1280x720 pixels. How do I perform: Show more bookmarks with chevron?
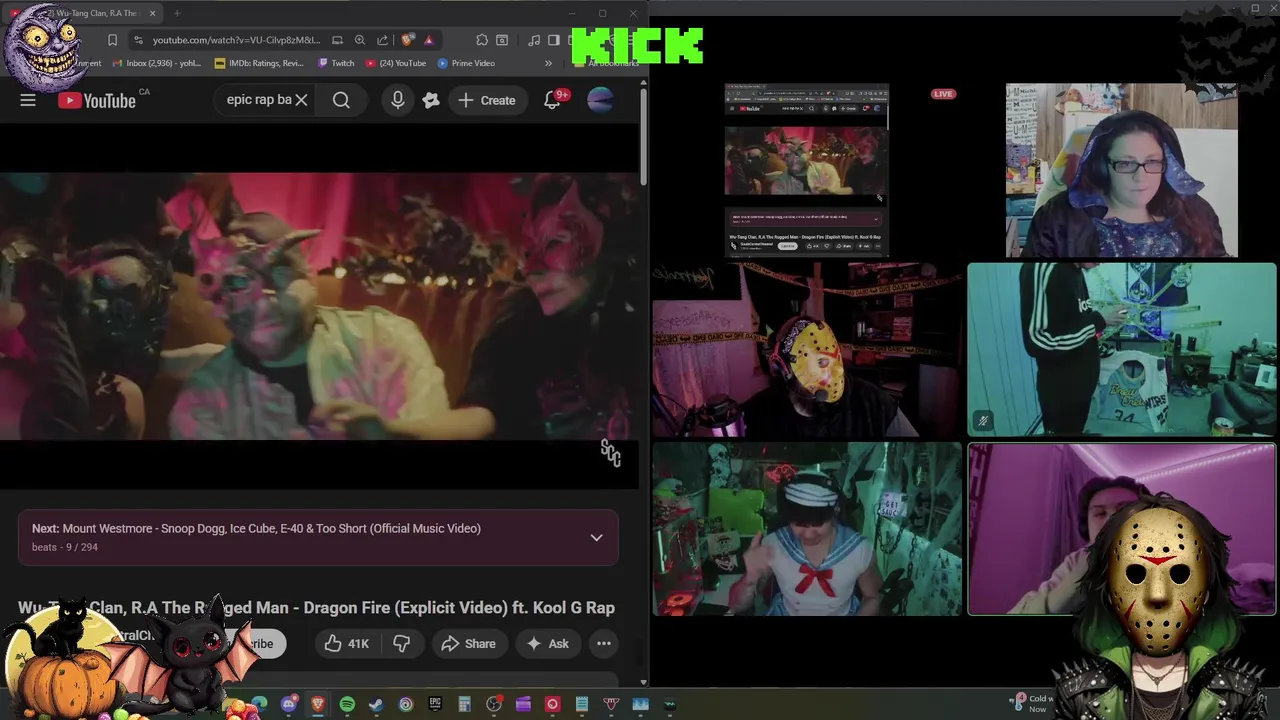pos(548,63)
